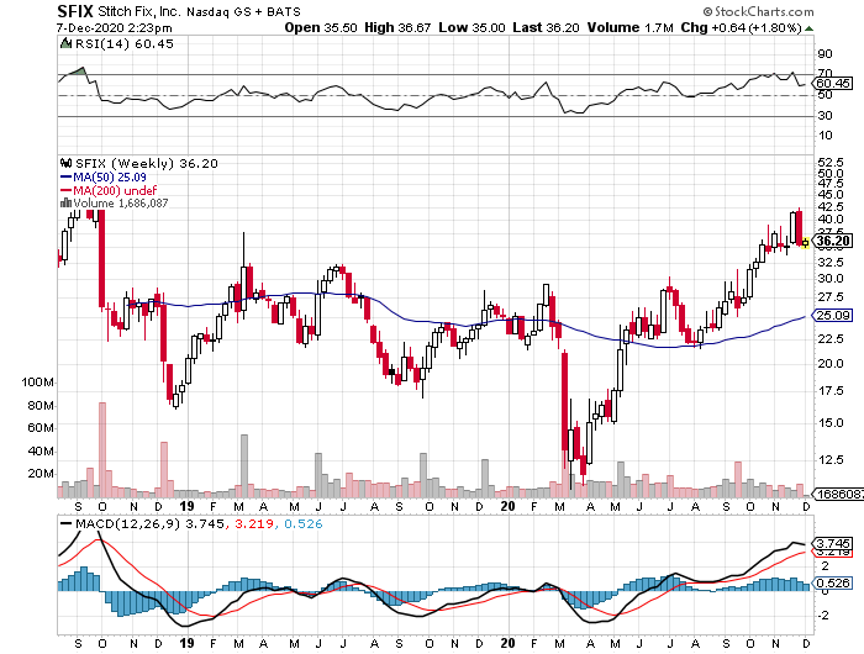Click the 60.45 RSI value tag
Image resolution: width=864 pixels, height=654 pixels.
833,83
